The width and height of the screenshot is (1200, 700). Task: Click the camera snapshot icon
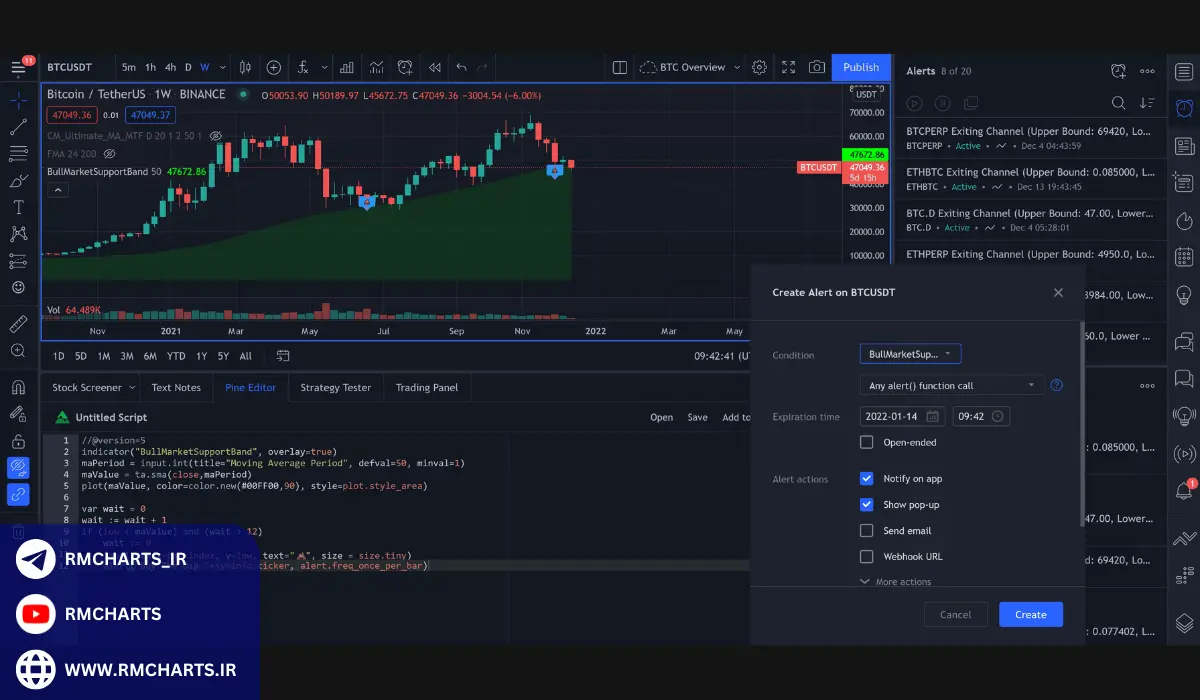pos(817,67)
